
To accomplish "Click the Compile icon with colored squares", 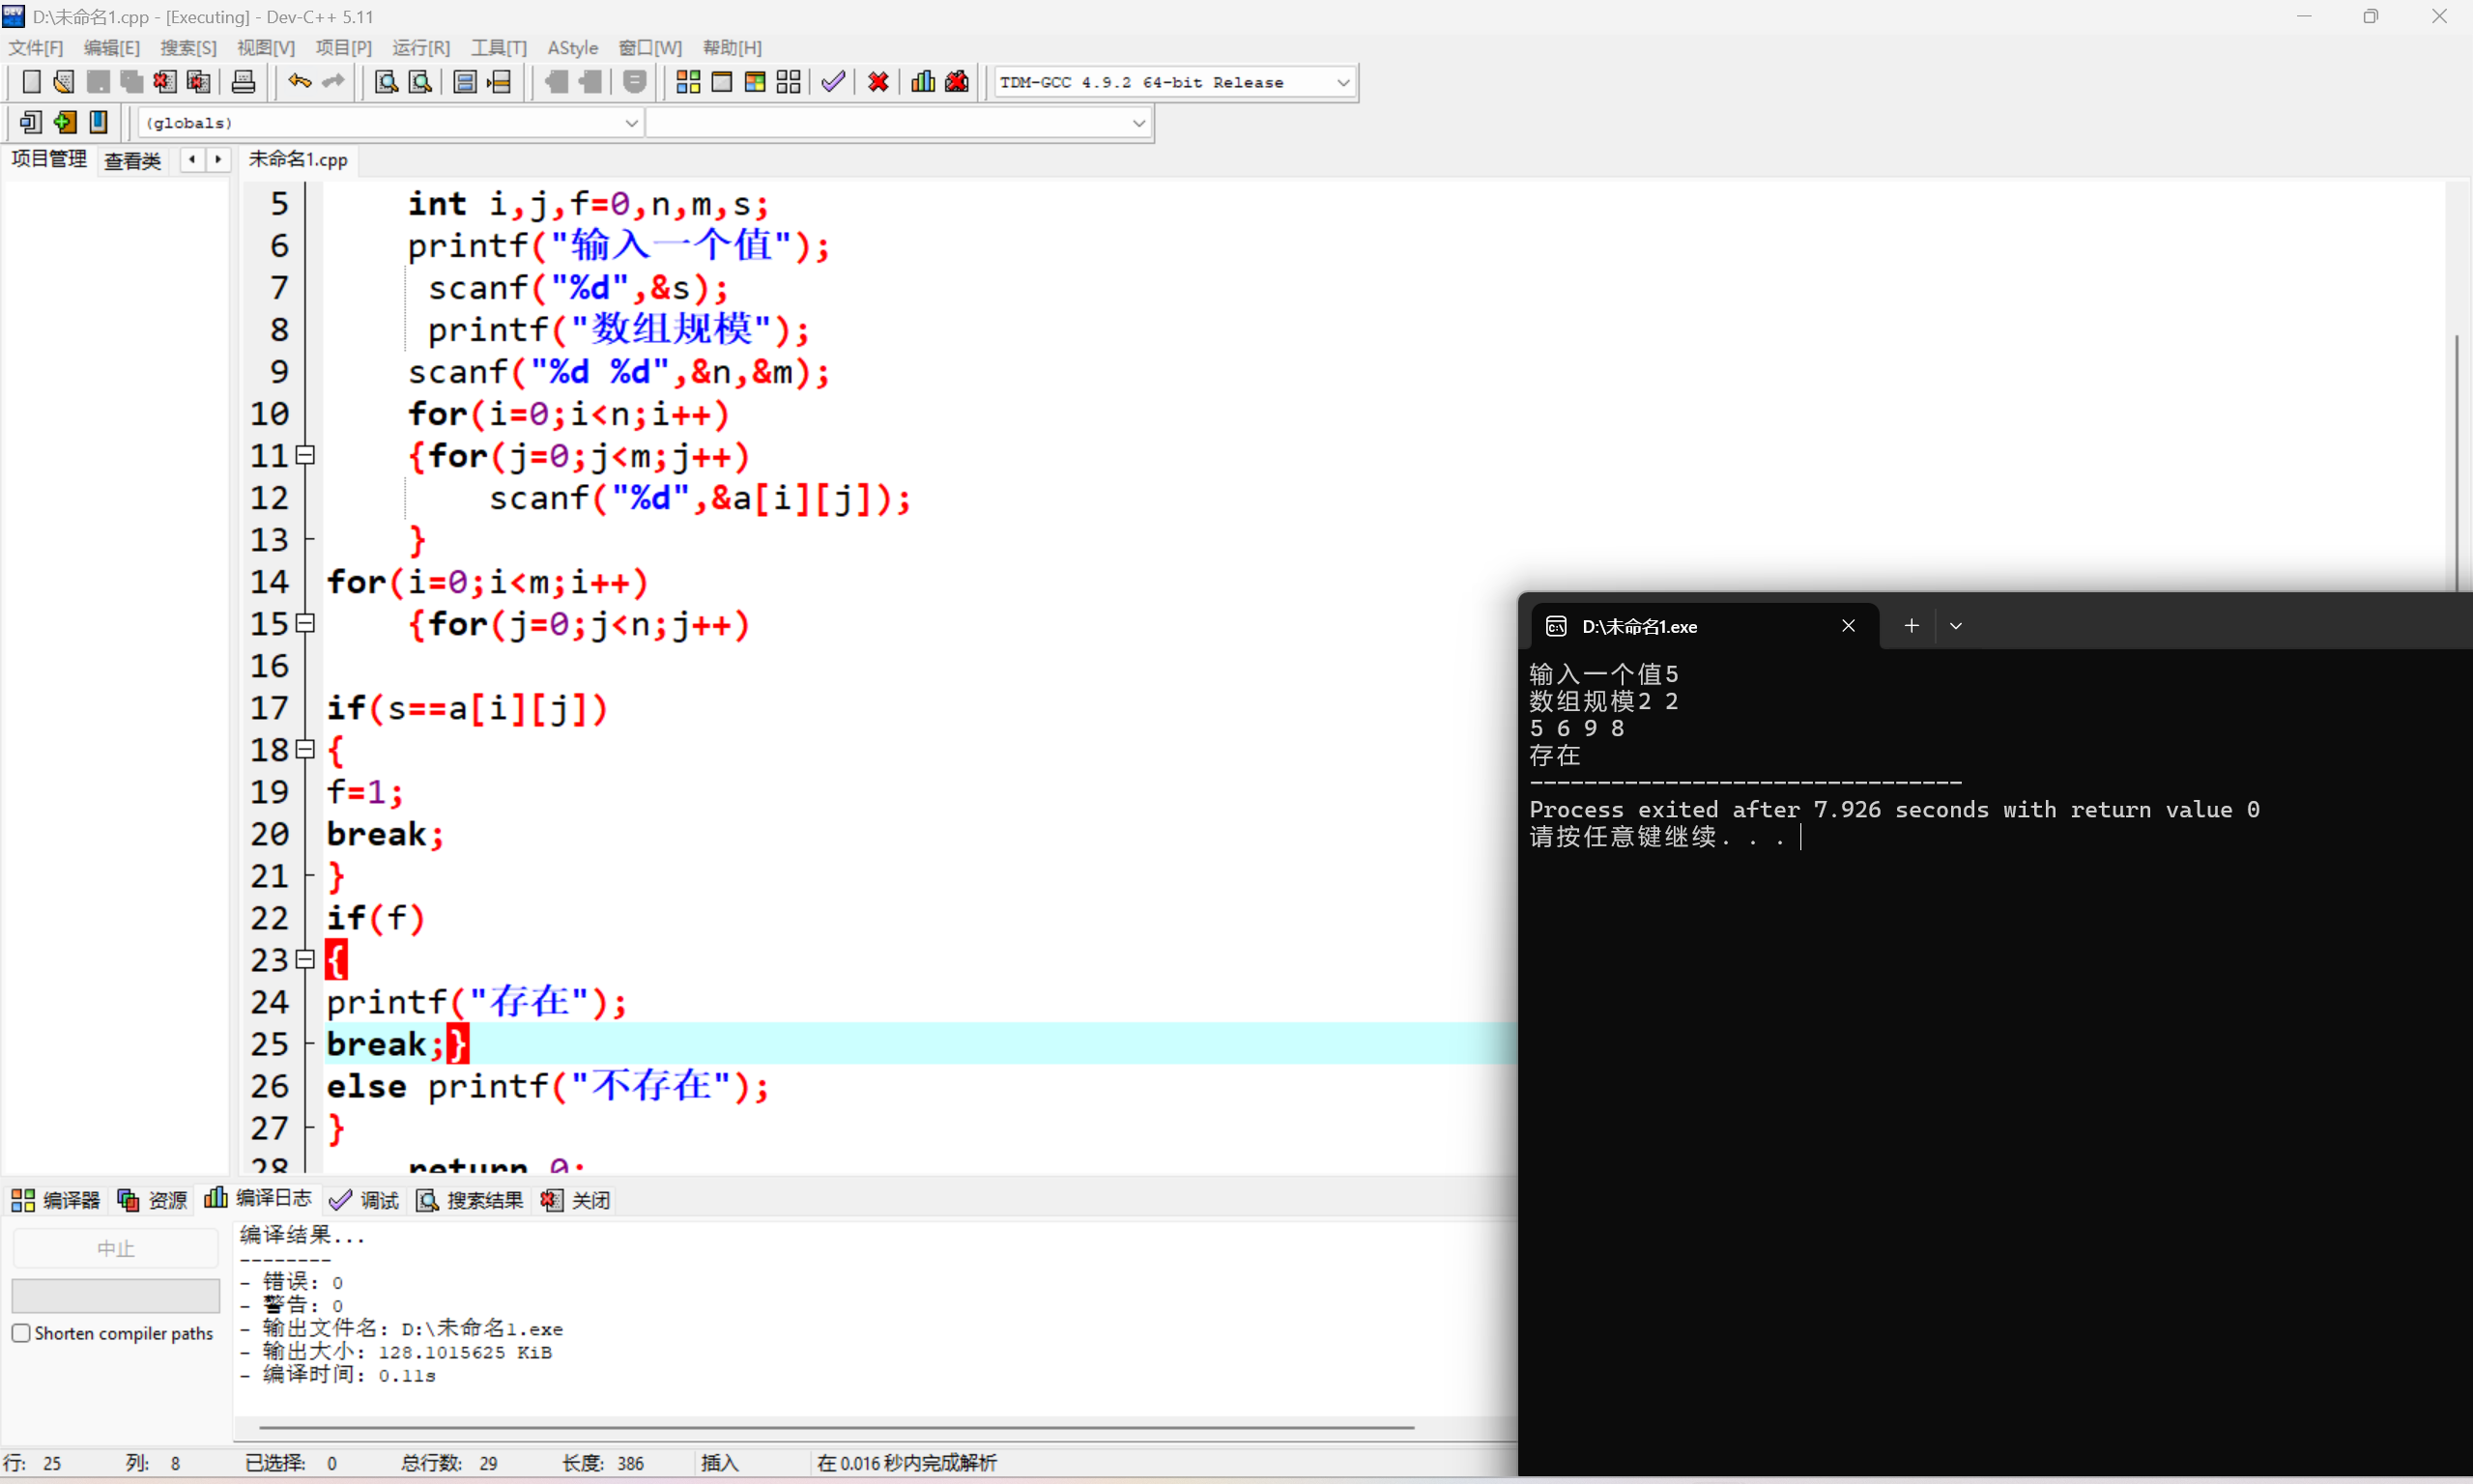I will pos(688,82).
